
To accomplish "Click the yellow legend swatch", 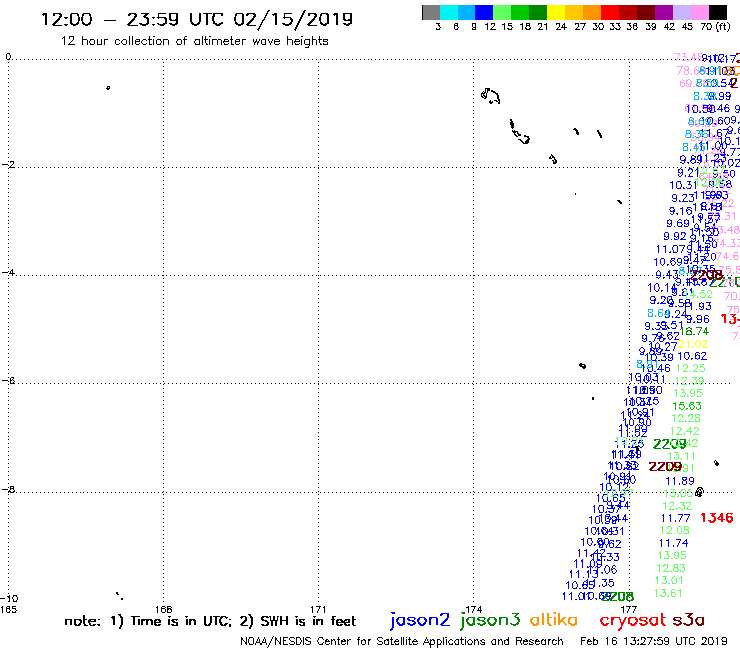I will 556,12.
